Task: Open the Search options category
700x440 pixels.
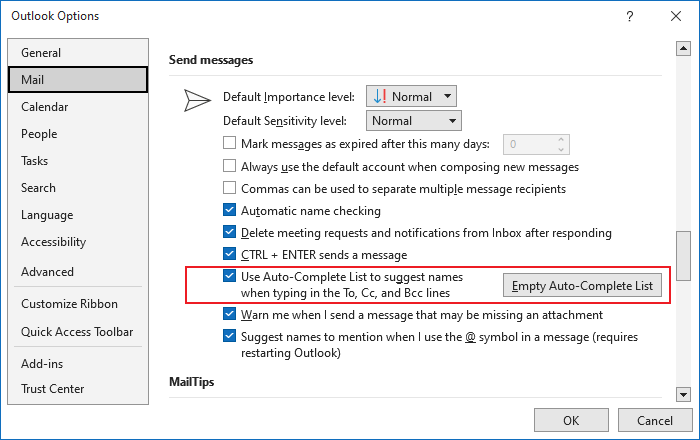Action: click(78, 188)
